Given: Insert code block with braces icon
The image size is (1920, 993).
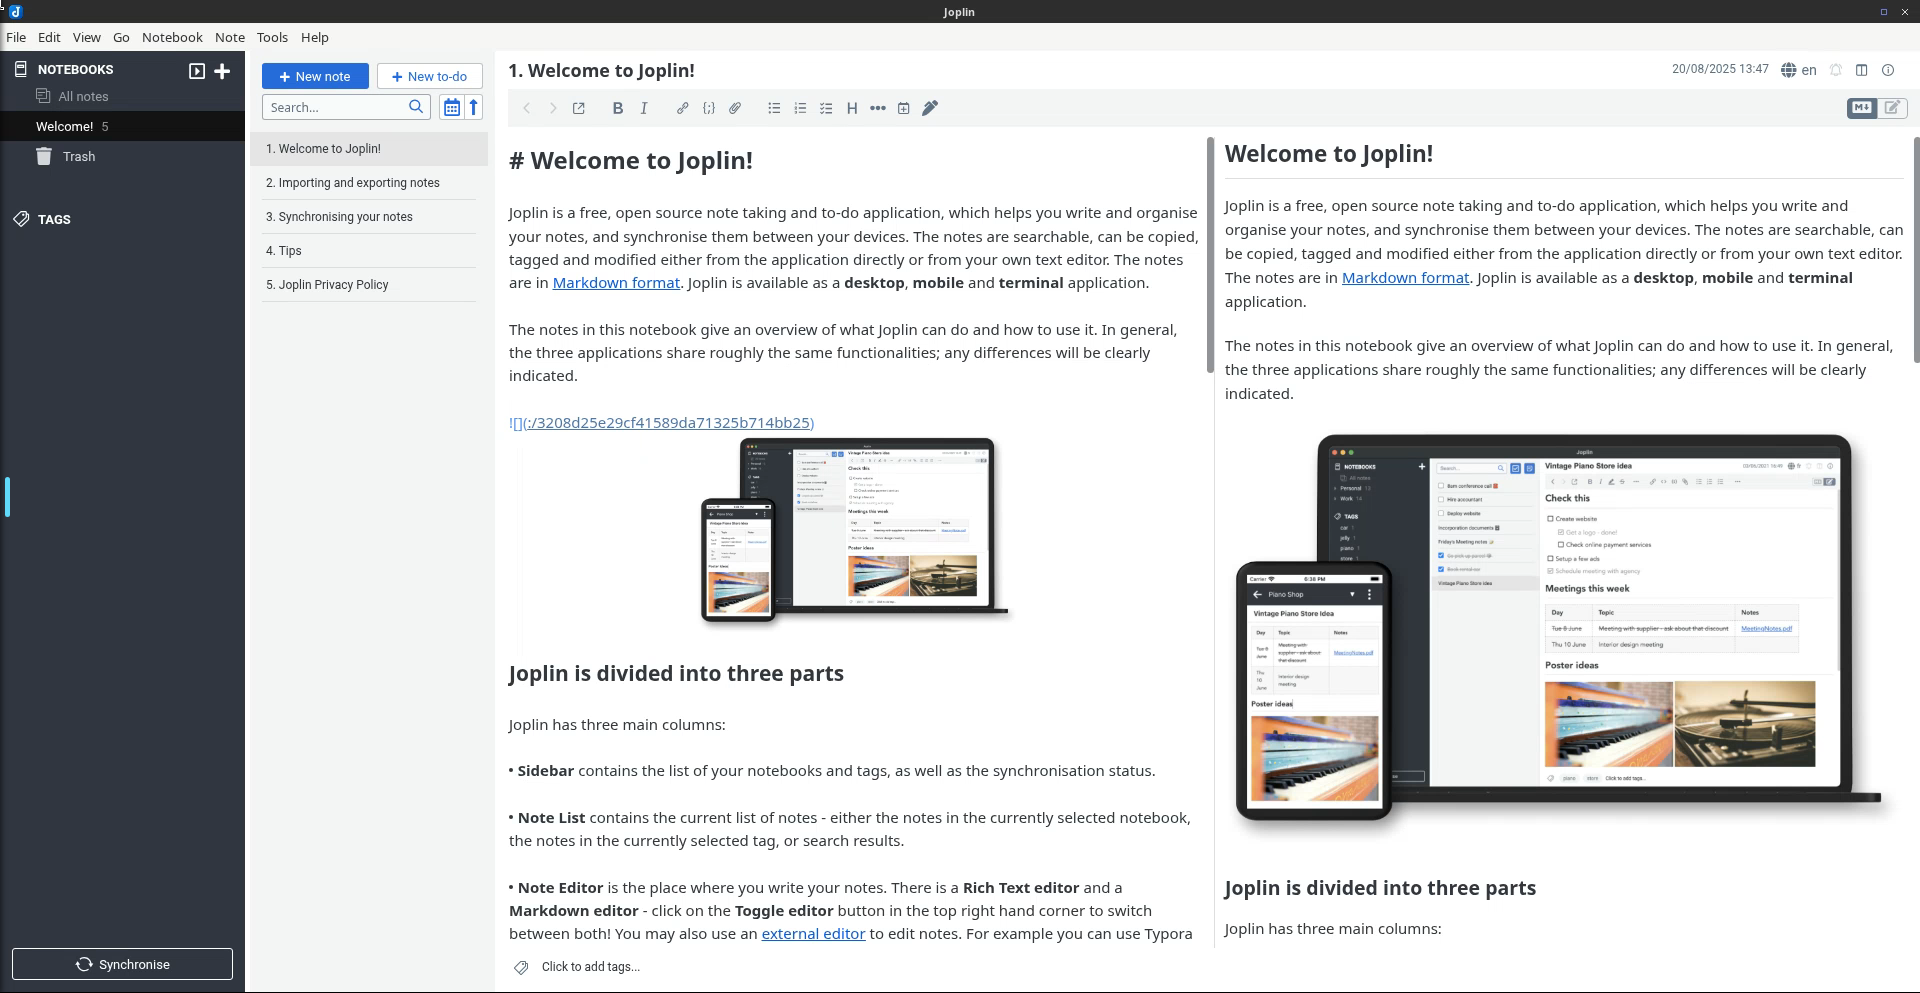Looking at the screenshot, I should (709, 108).
